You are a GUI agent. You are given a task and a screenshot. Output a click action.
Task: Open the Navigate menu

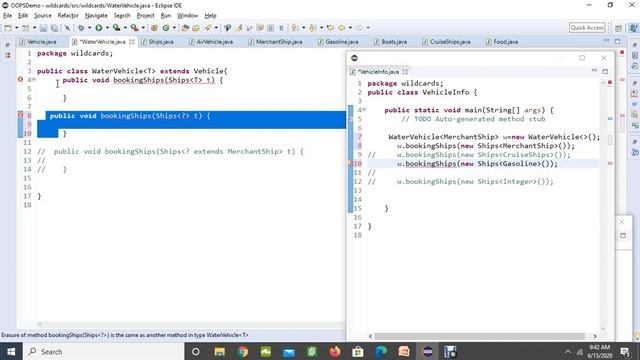tap(96, 16)
